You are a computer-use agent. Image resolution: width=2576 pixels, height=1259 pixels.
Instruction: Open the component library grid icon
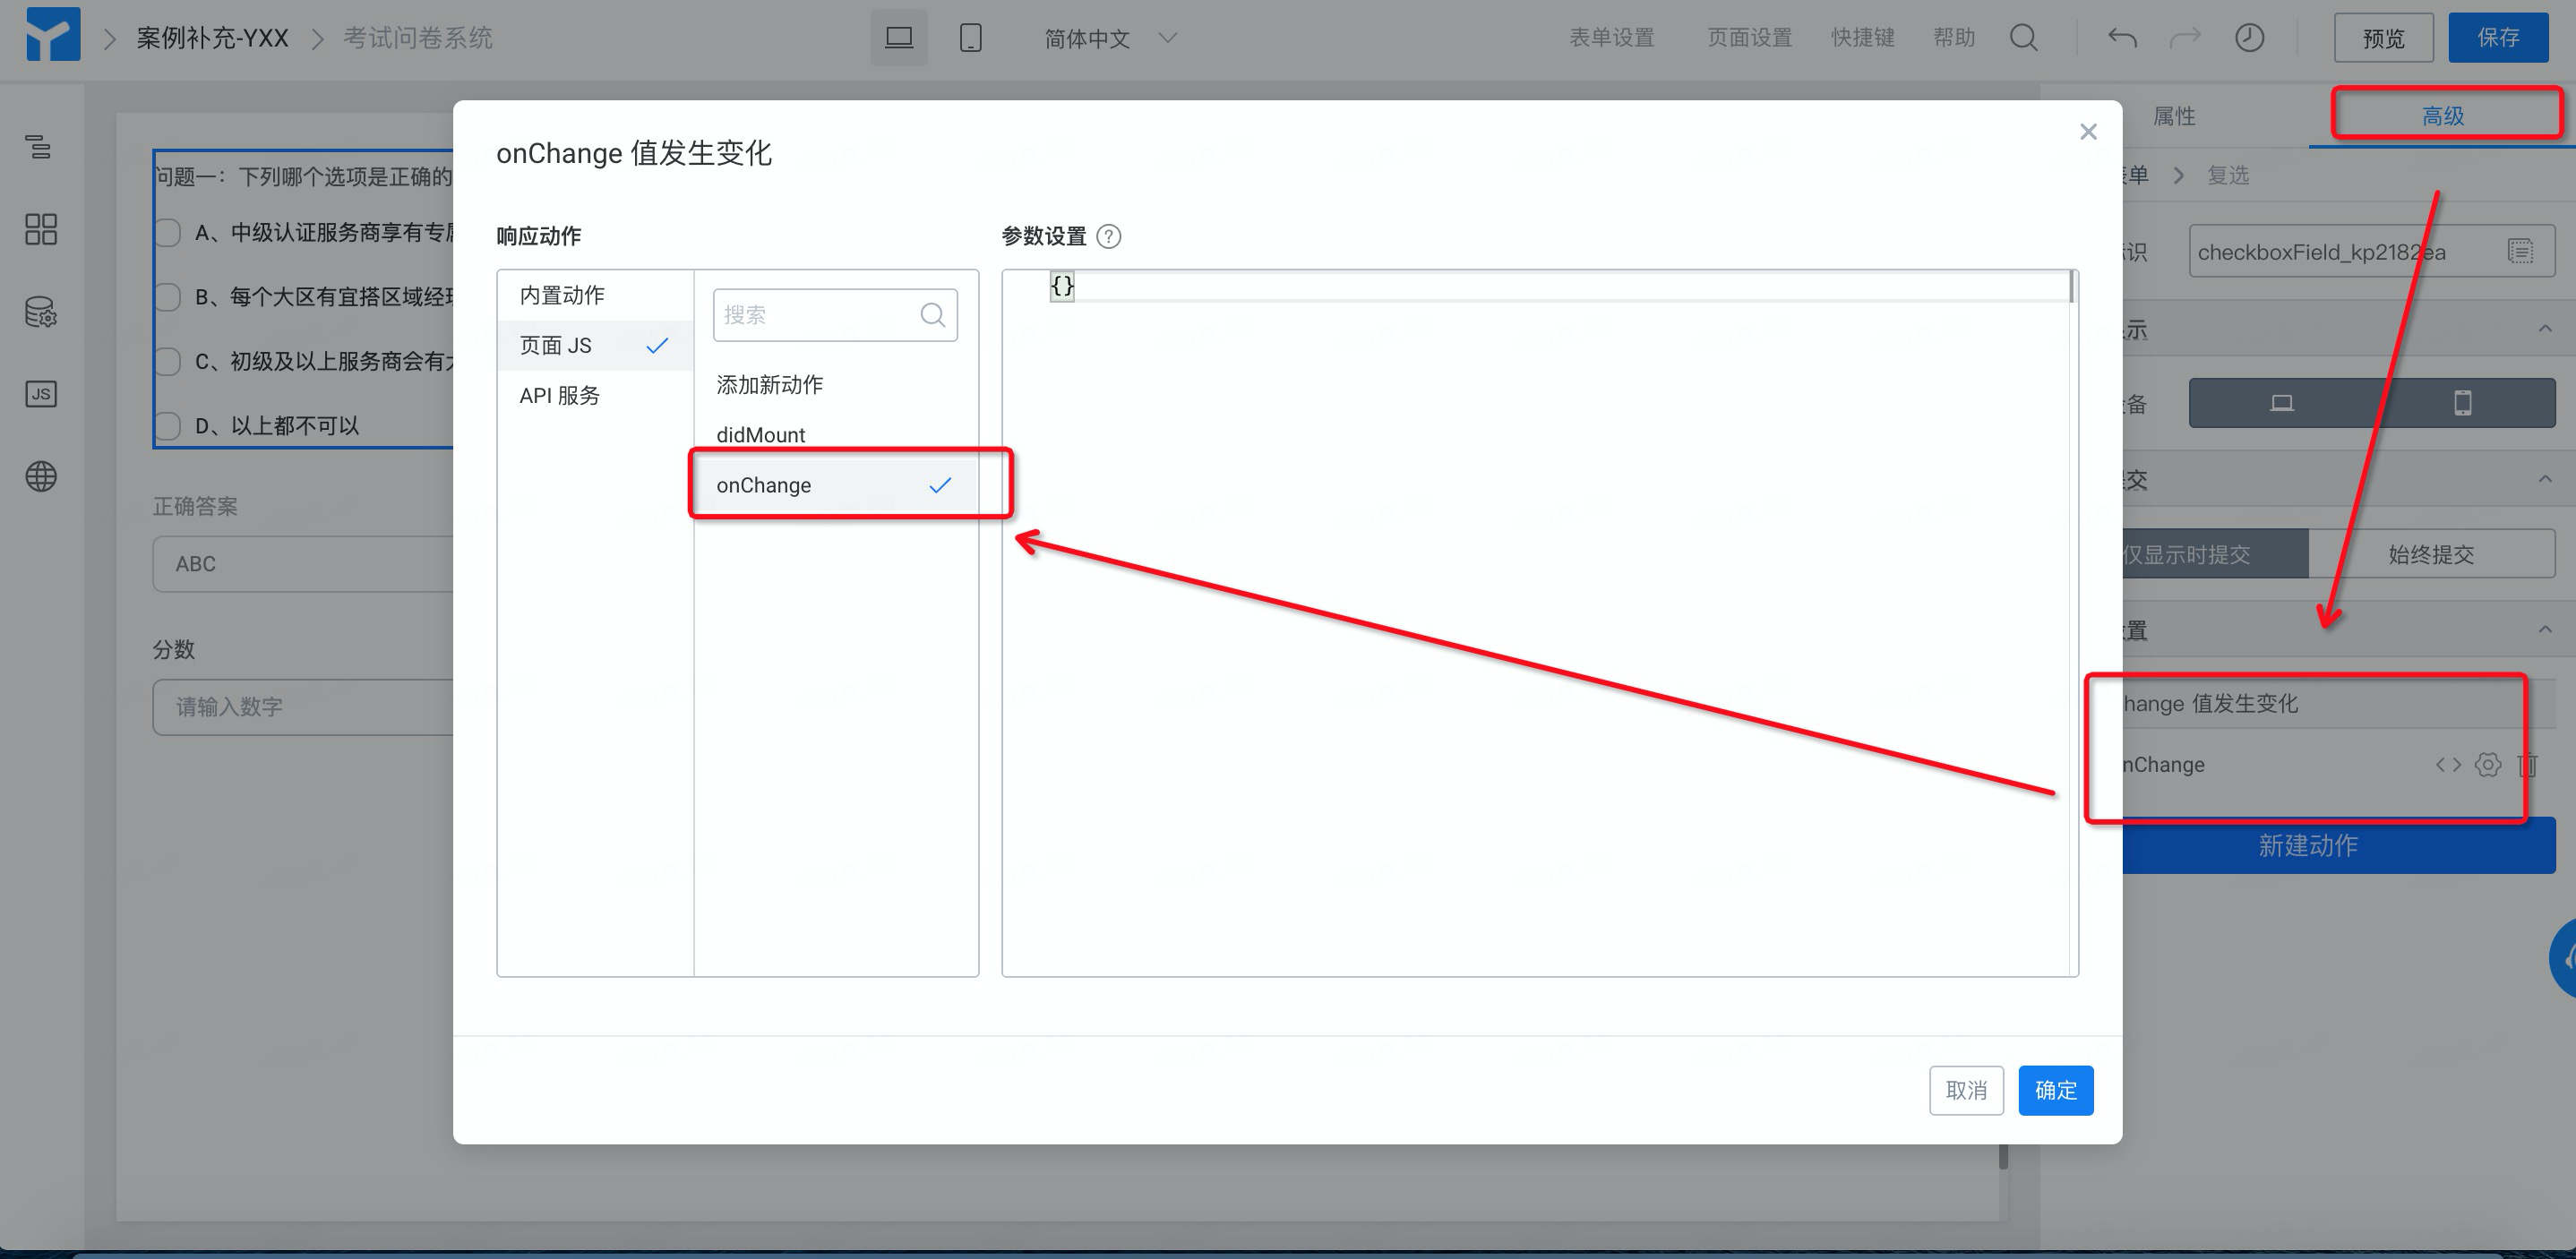click(x=40, y=229)
